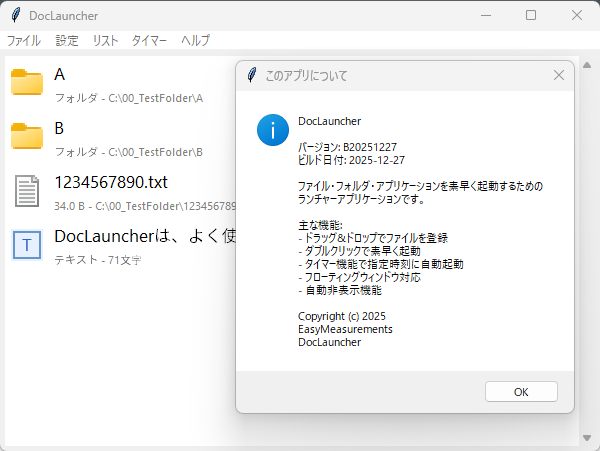Open the 設定 menu
This screenshot has width=600, height=451.
pyautogui.click(x=67, y=41)
